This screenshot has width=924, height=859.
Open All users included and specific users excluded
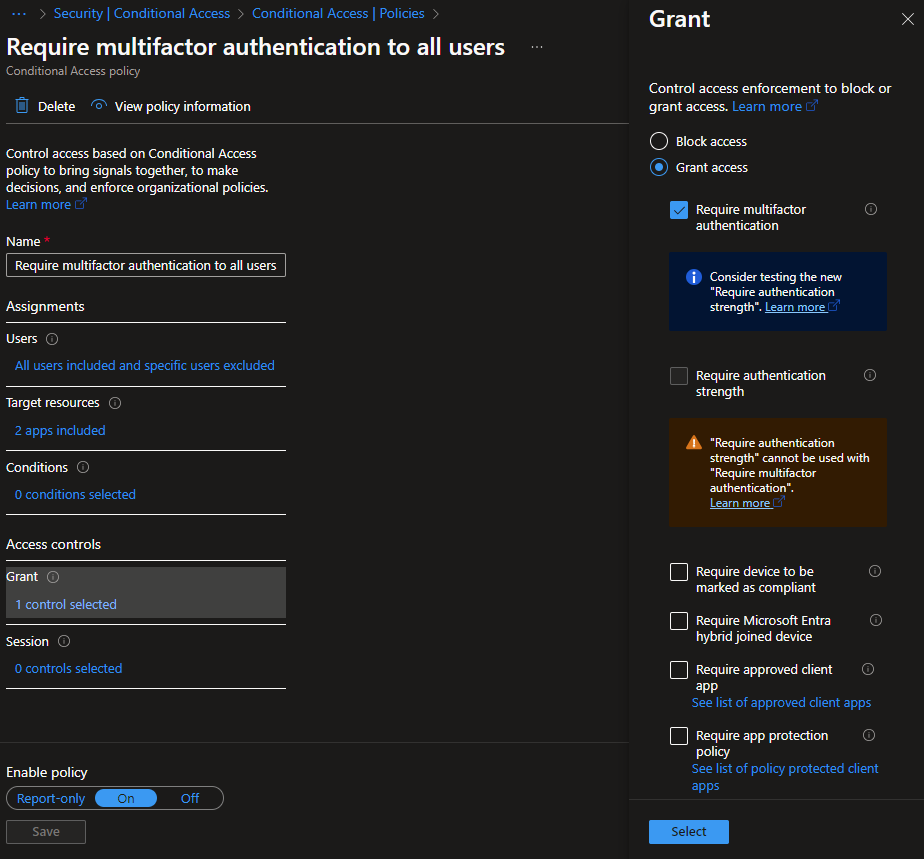click(x=145, y=365)
